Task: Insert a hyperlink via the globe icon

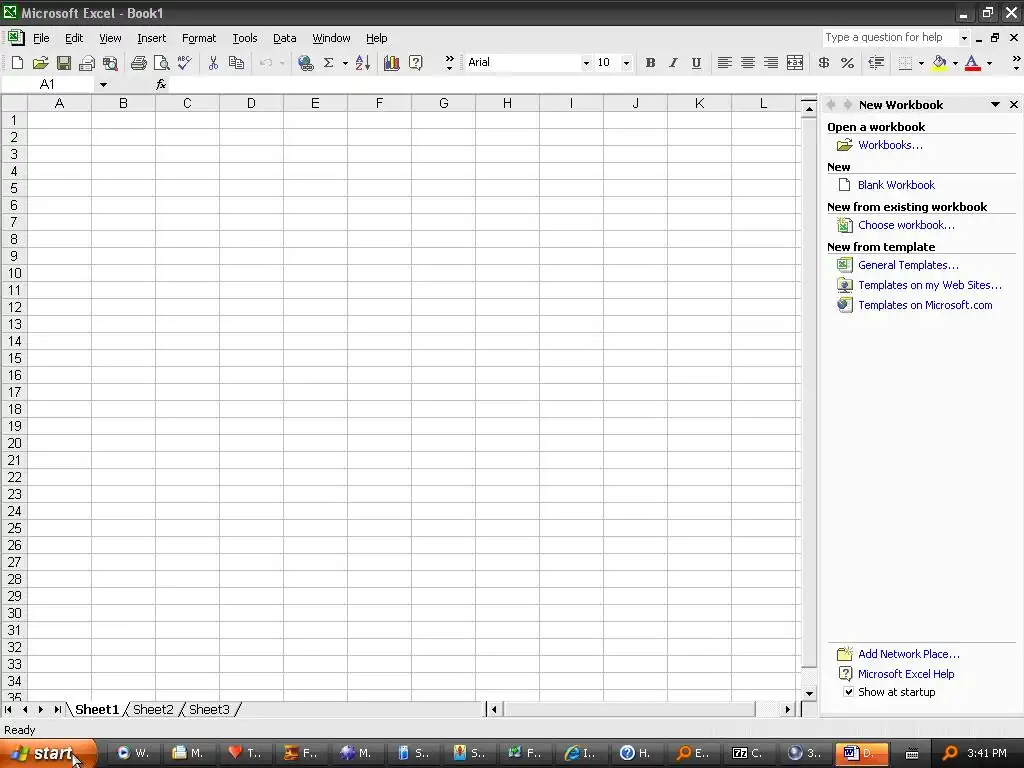Action: point(305,63)
